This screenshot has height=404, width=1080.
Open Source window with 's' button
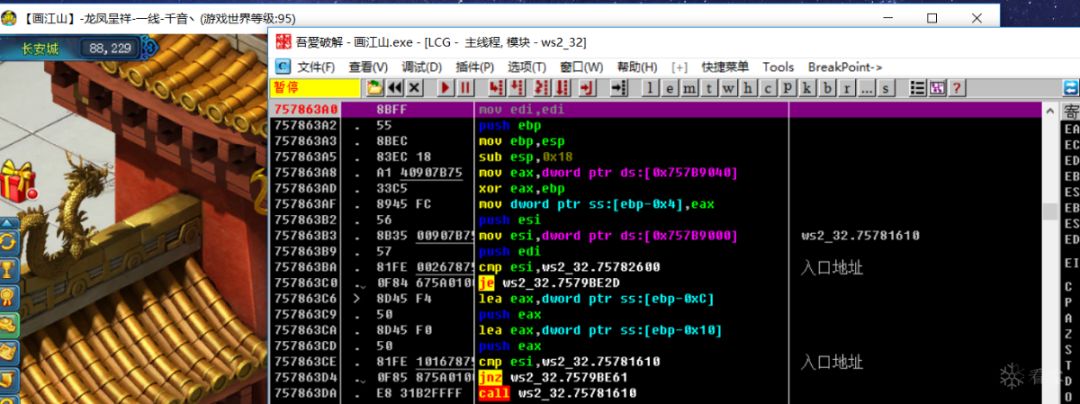click(x=886, y=88)
